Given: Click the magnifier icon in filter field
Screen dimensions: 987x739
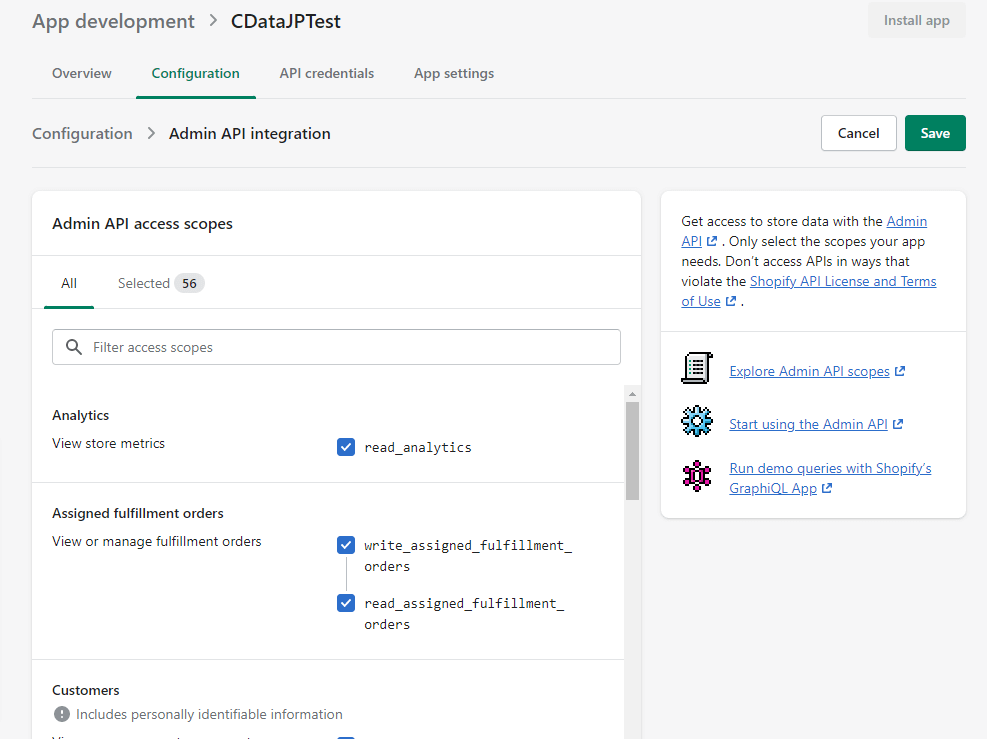Looking at the screenshot, I should pos(73,347).
